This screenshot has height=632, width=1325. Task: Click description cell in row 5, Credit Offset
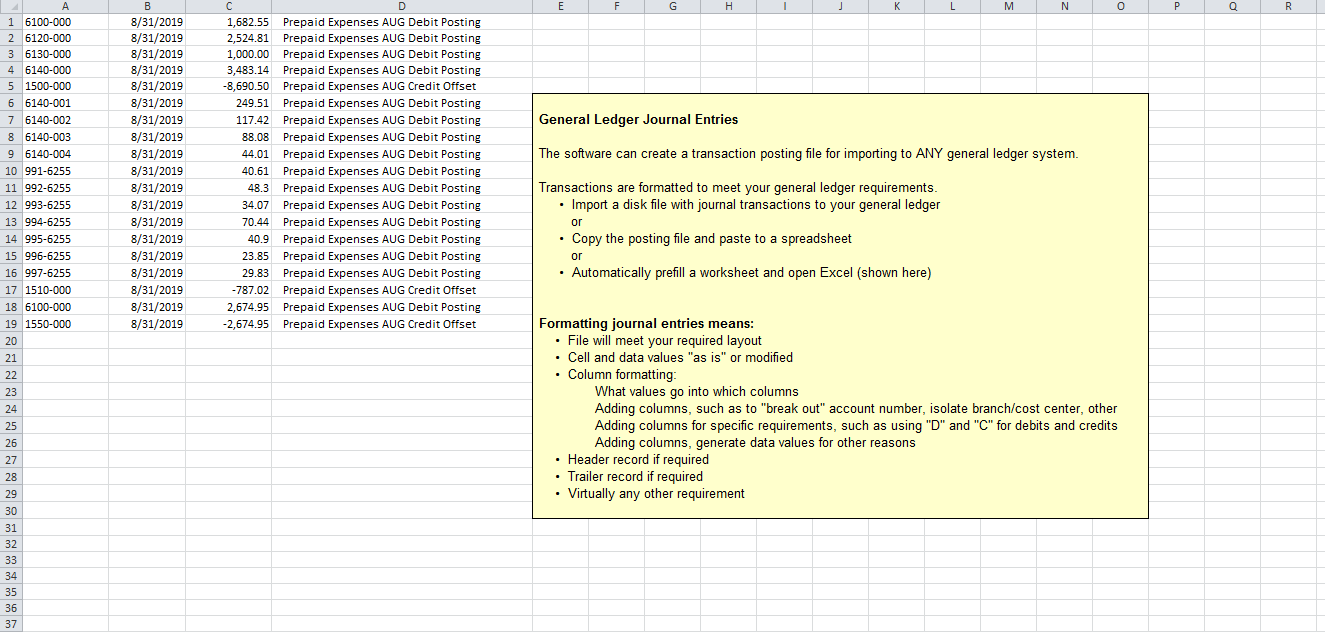click(x=402, y=86)
